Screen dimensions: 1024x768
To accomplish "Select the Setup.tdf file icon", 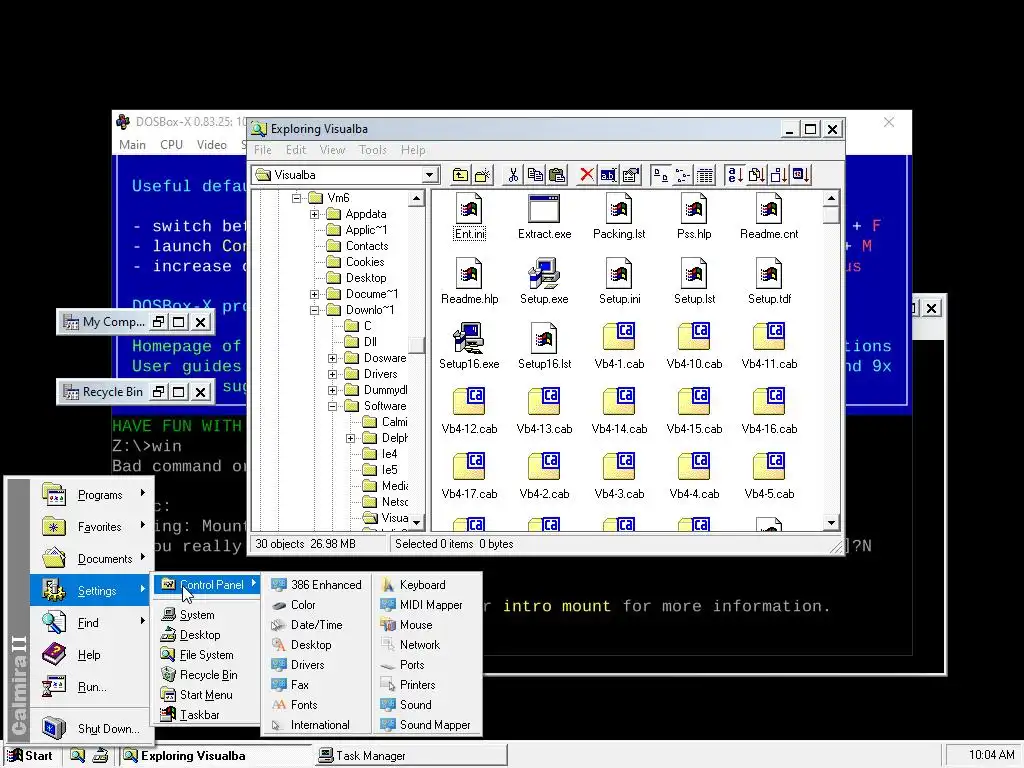I will pos(769,274).
